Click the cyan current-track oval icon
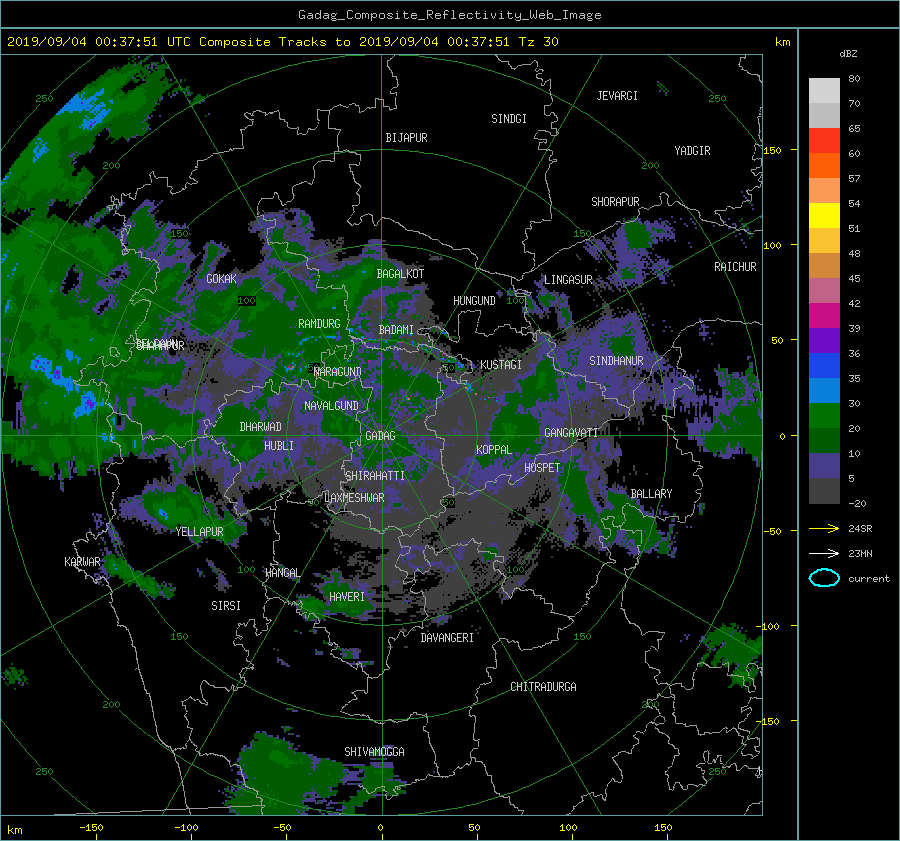The width and height of the screenshot is (900, 841). pyautogui.click(x=824, y=578)
